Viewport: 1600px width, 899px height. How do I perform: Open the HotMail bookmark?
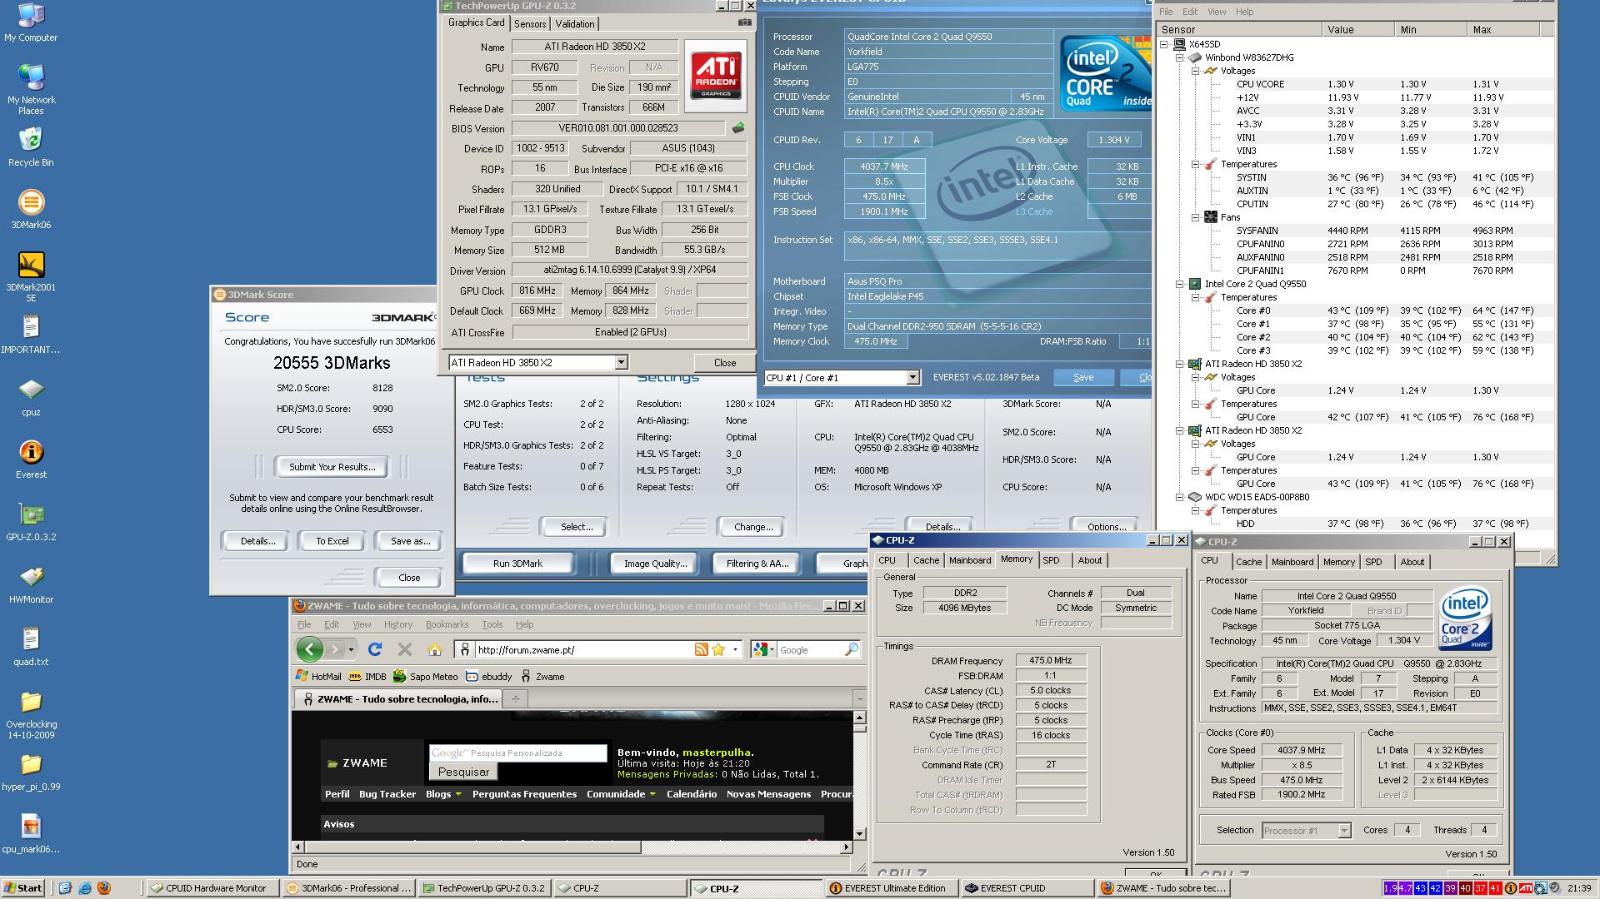[319, 676]
